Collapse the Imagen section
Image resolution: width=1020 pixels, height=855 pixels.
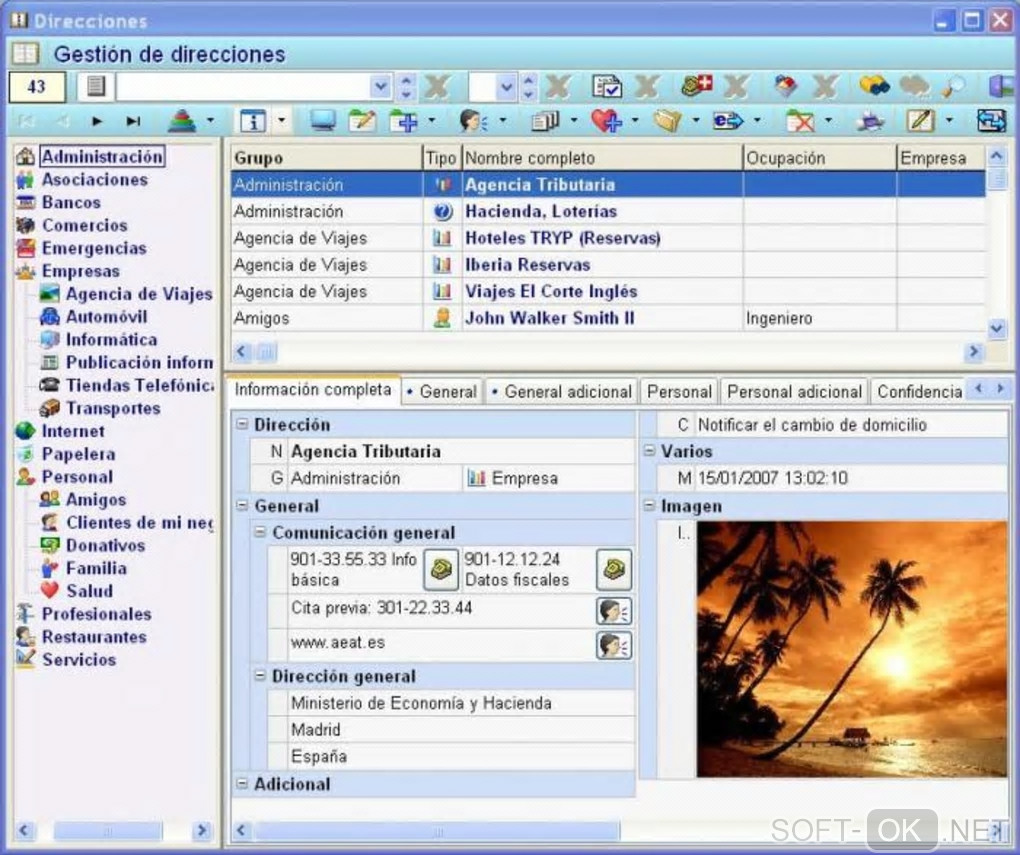[649, 505]
